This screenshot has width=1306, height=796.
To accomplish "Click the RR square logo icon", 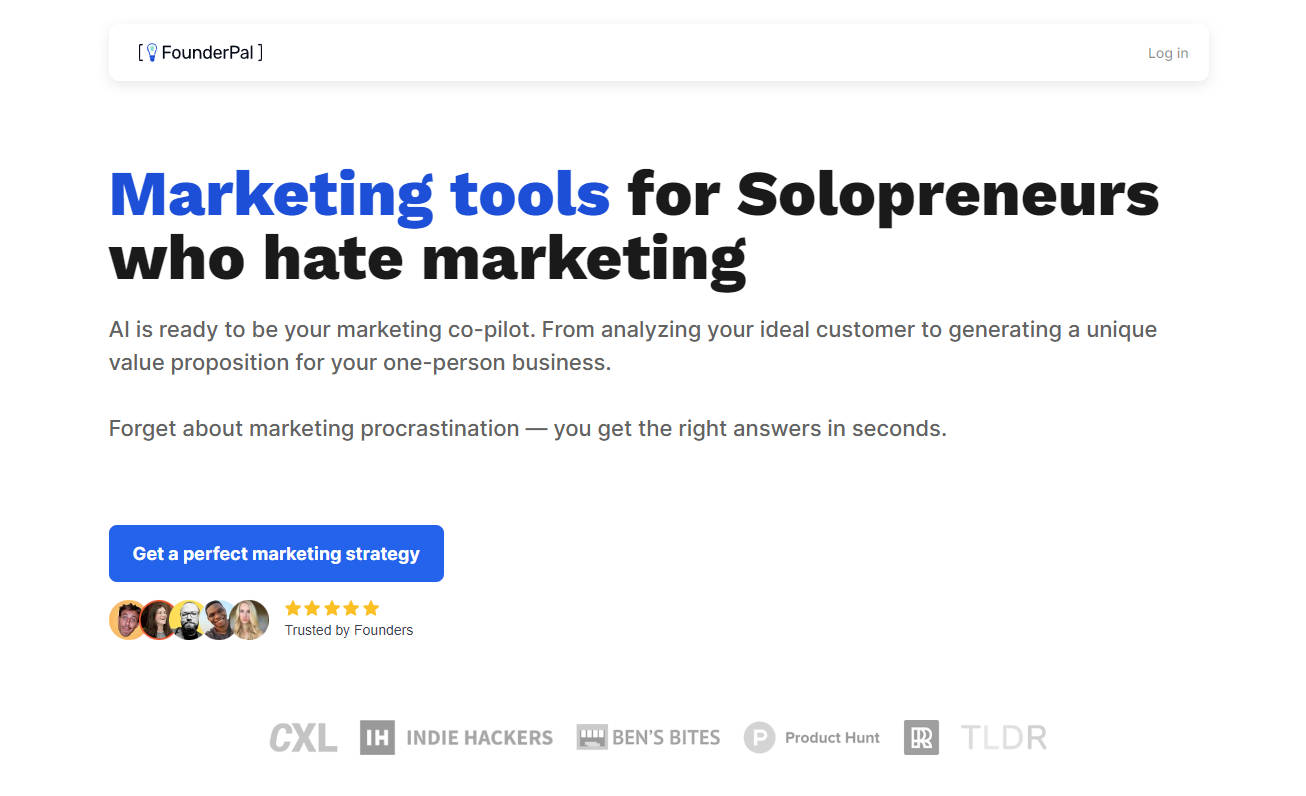I will point(921,738).
